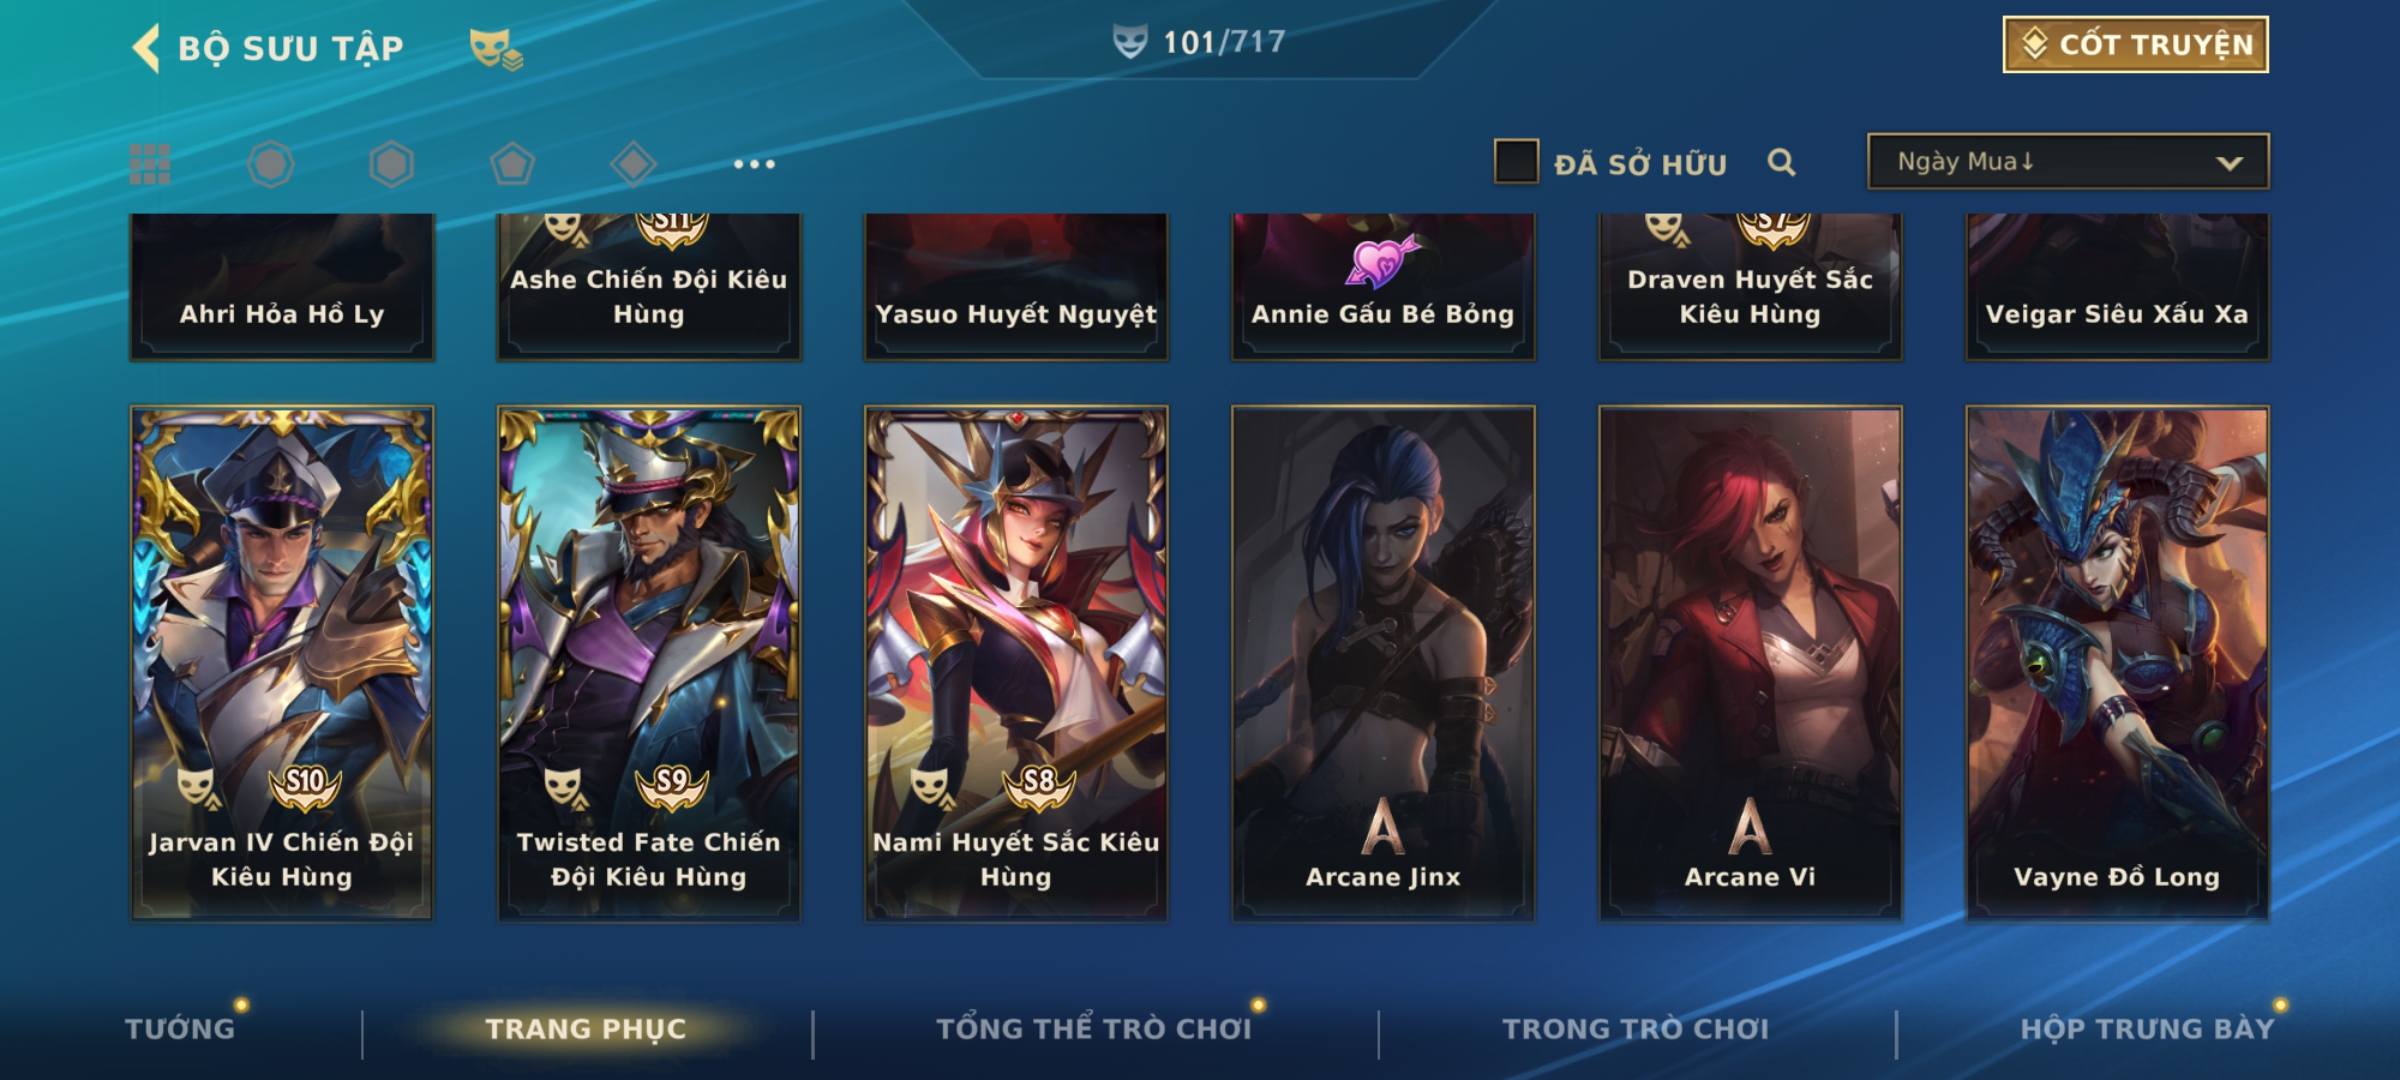Switch to the Tướng tab
This screenshot has width=2400, height=1080.
[180, 1029]
